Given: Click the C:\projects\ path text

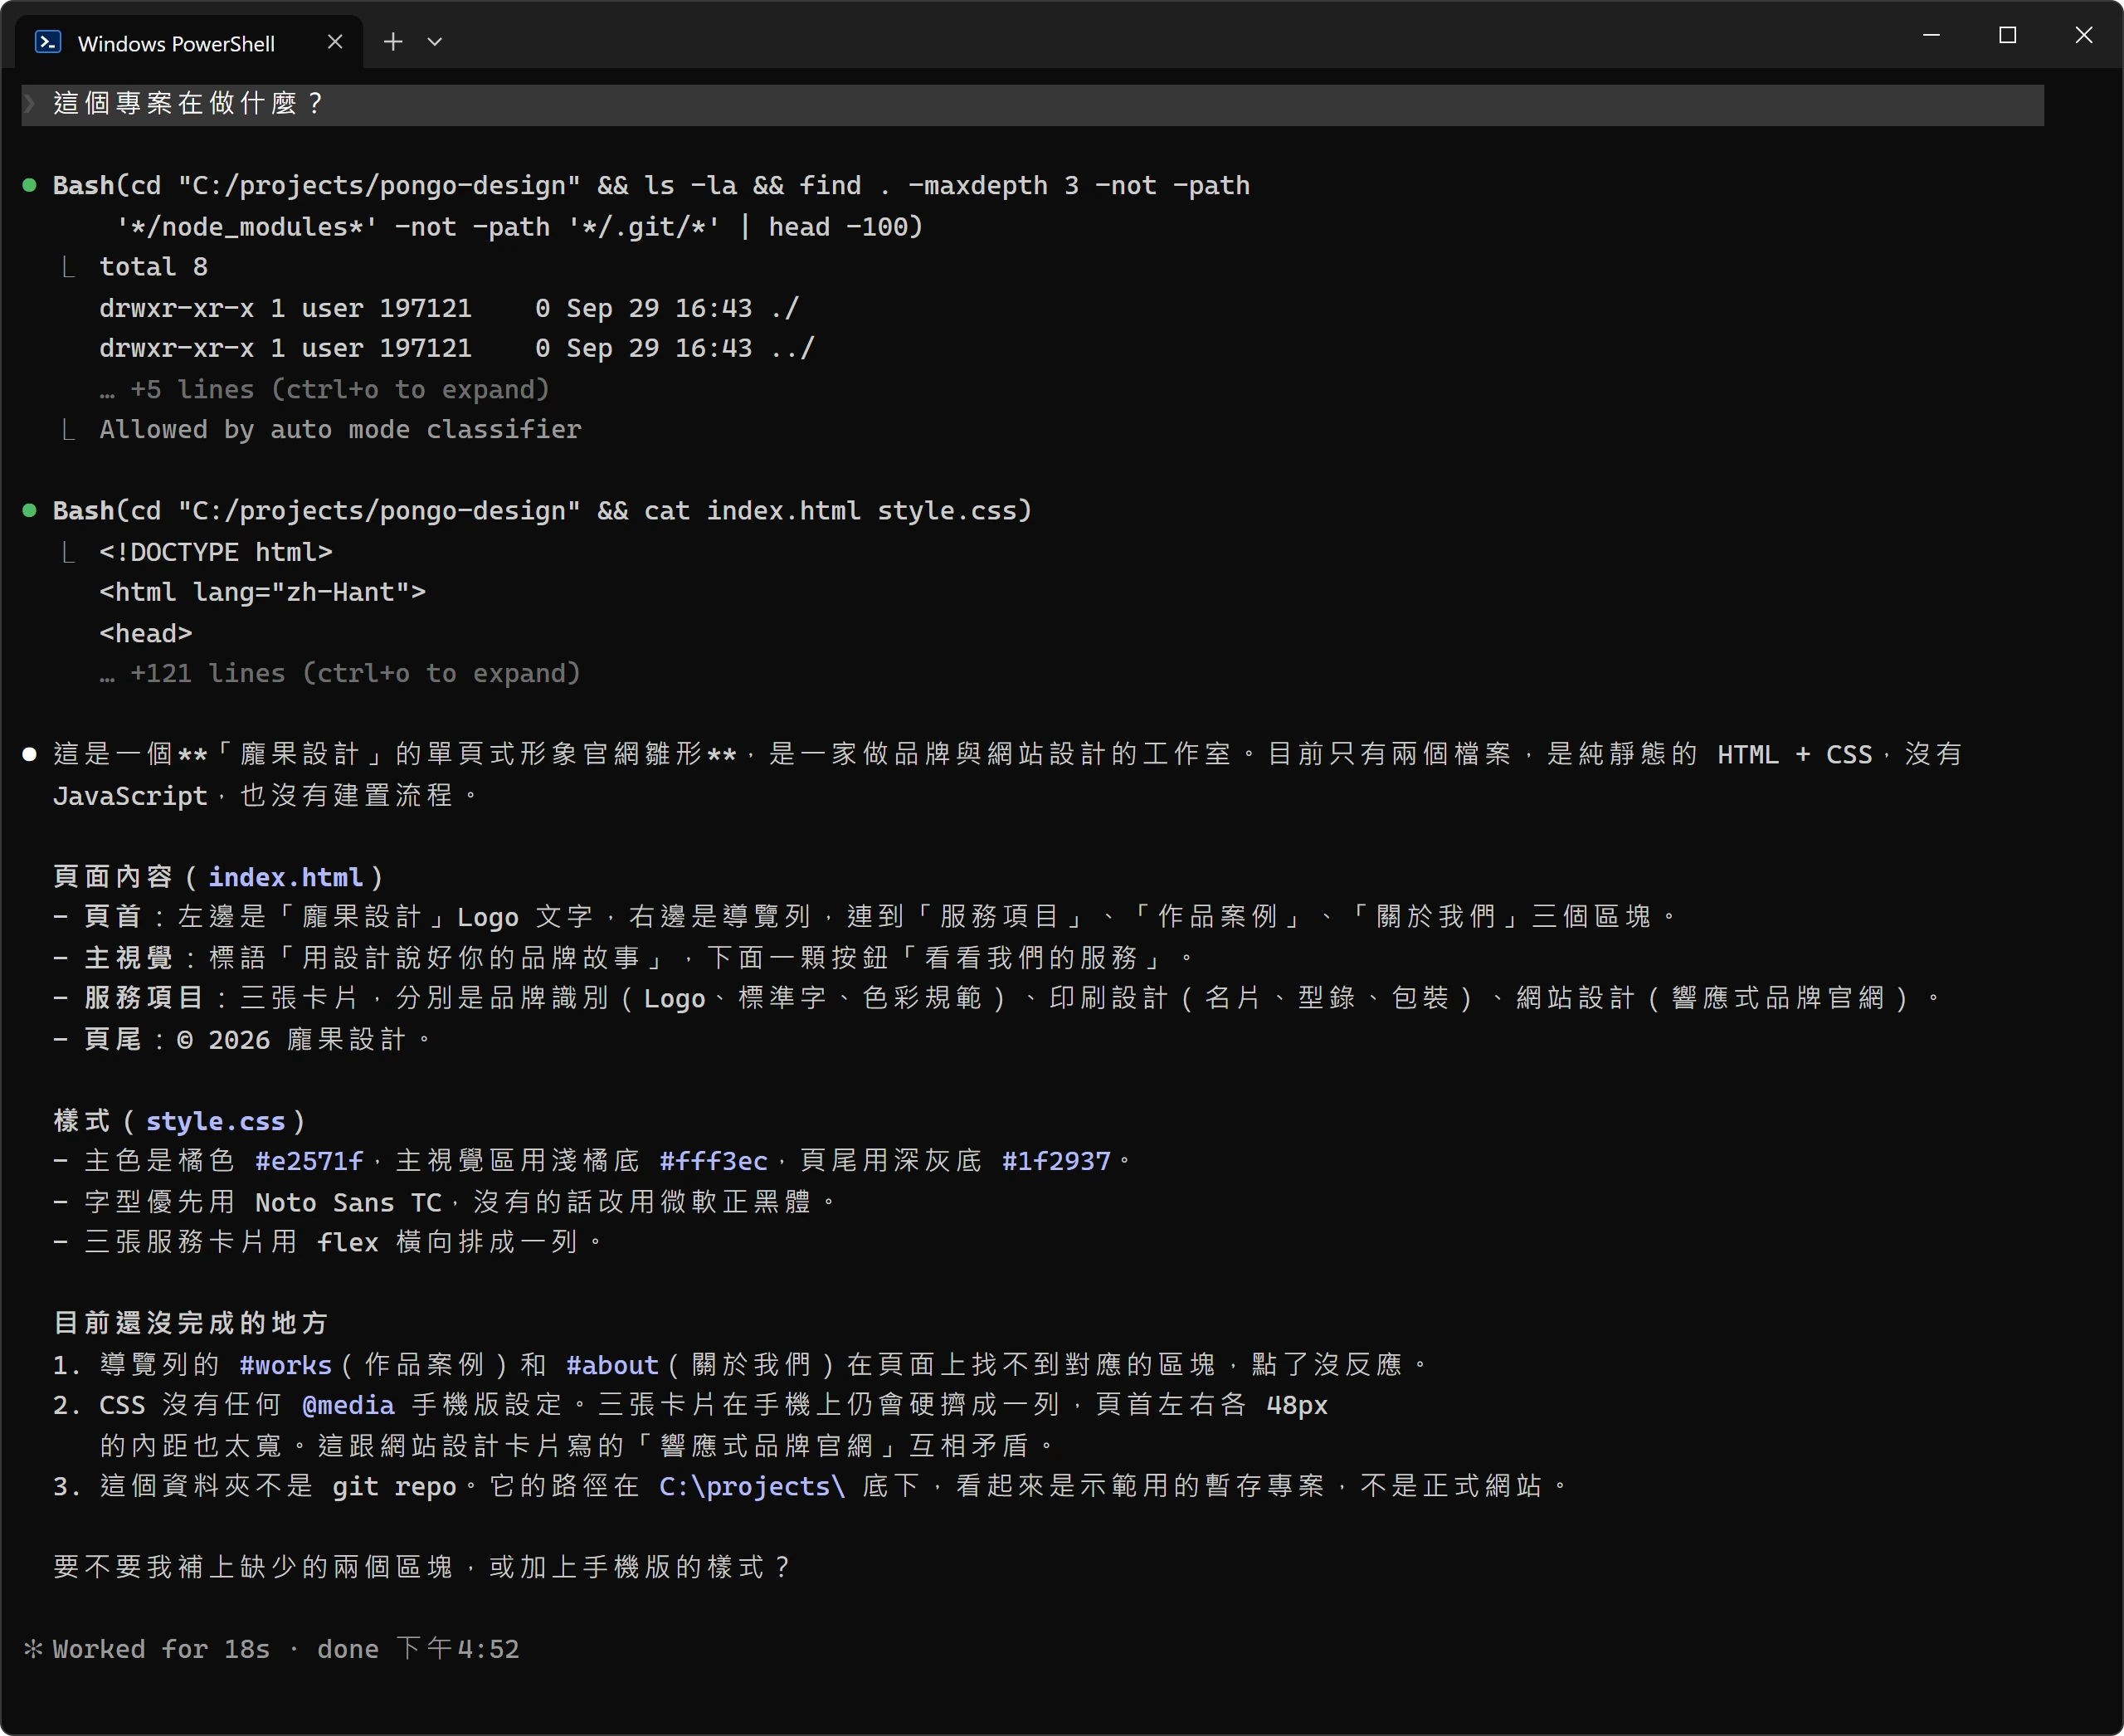Looking at the screenshot, I should 752,1487.
